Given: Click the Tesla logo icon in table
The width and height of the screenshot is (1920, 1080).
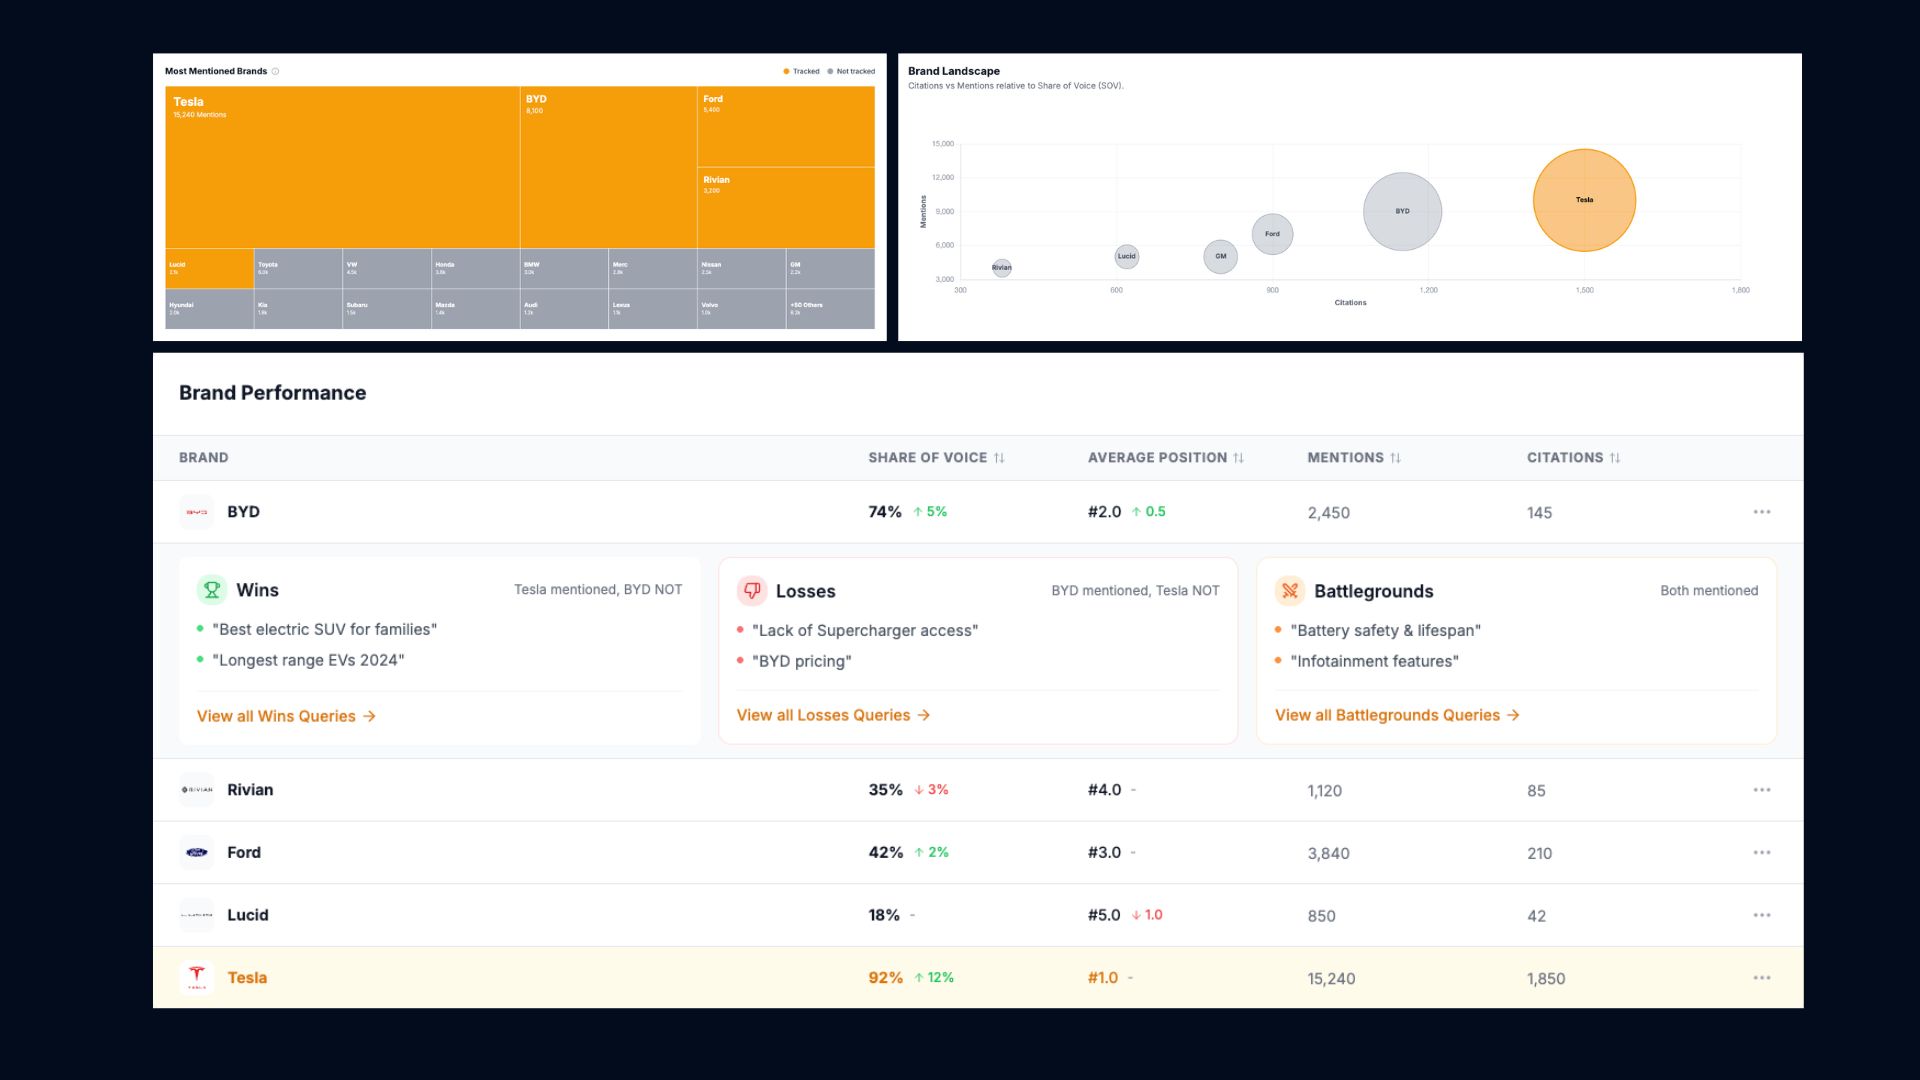Looking at the screenshot, I should (197, 977).
